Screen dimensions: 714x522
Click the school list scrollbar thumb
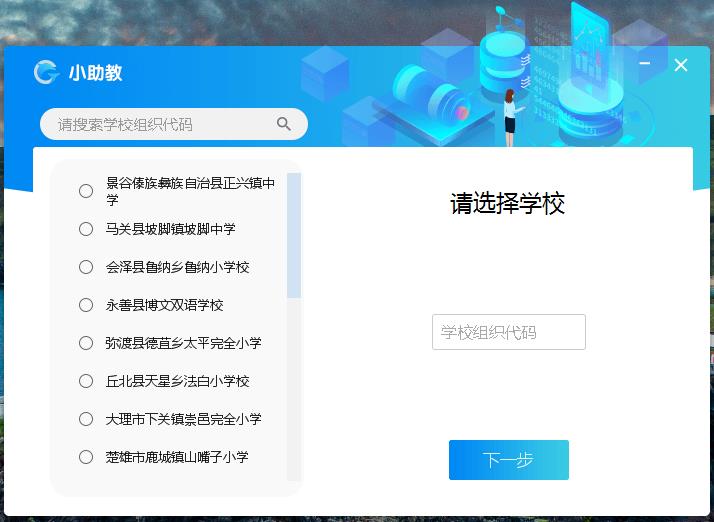[294, 235]
